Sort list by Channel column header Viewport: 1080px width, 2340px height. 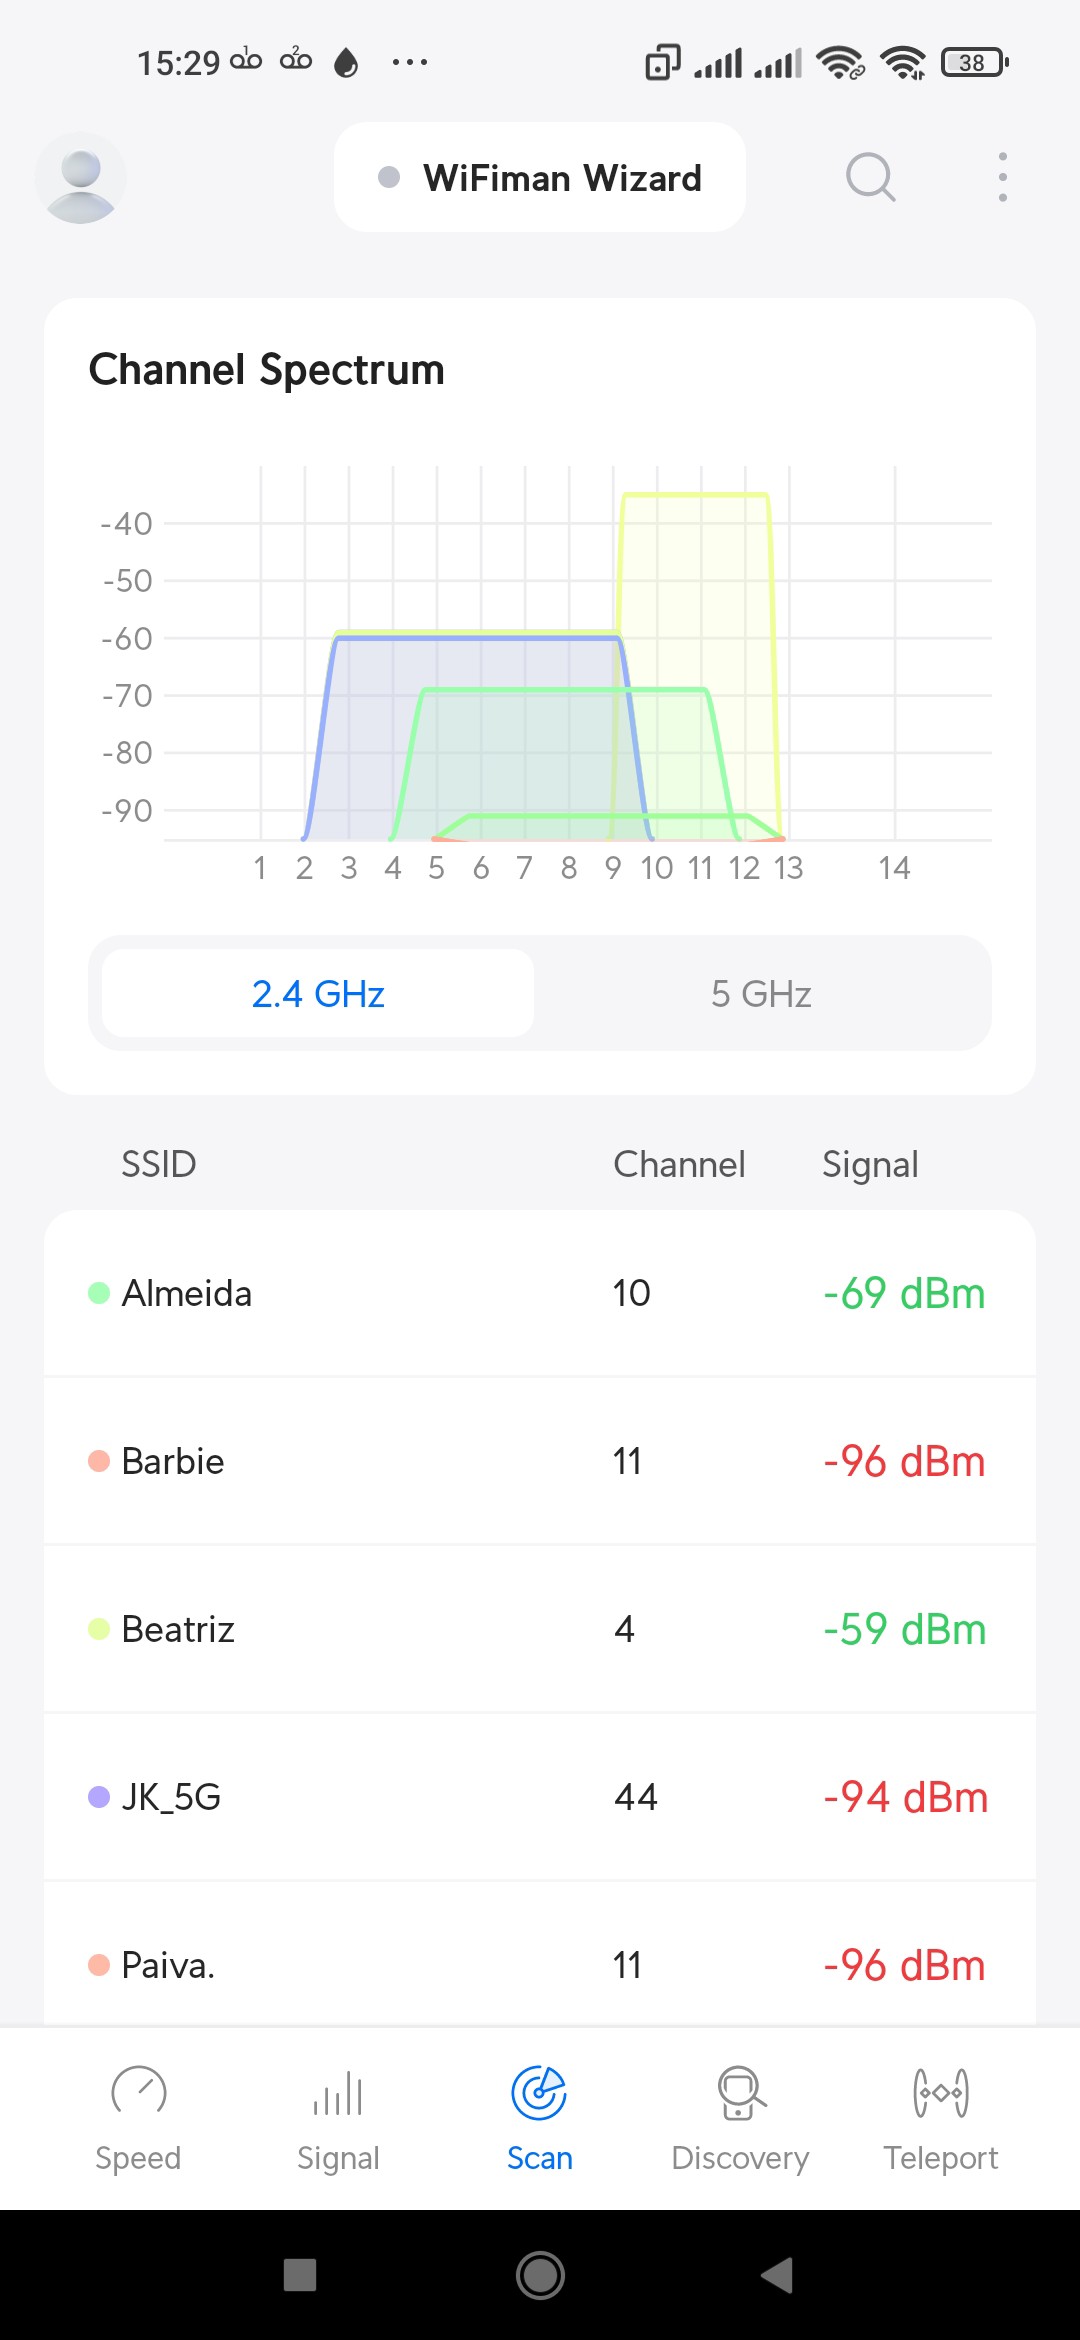679,1165
